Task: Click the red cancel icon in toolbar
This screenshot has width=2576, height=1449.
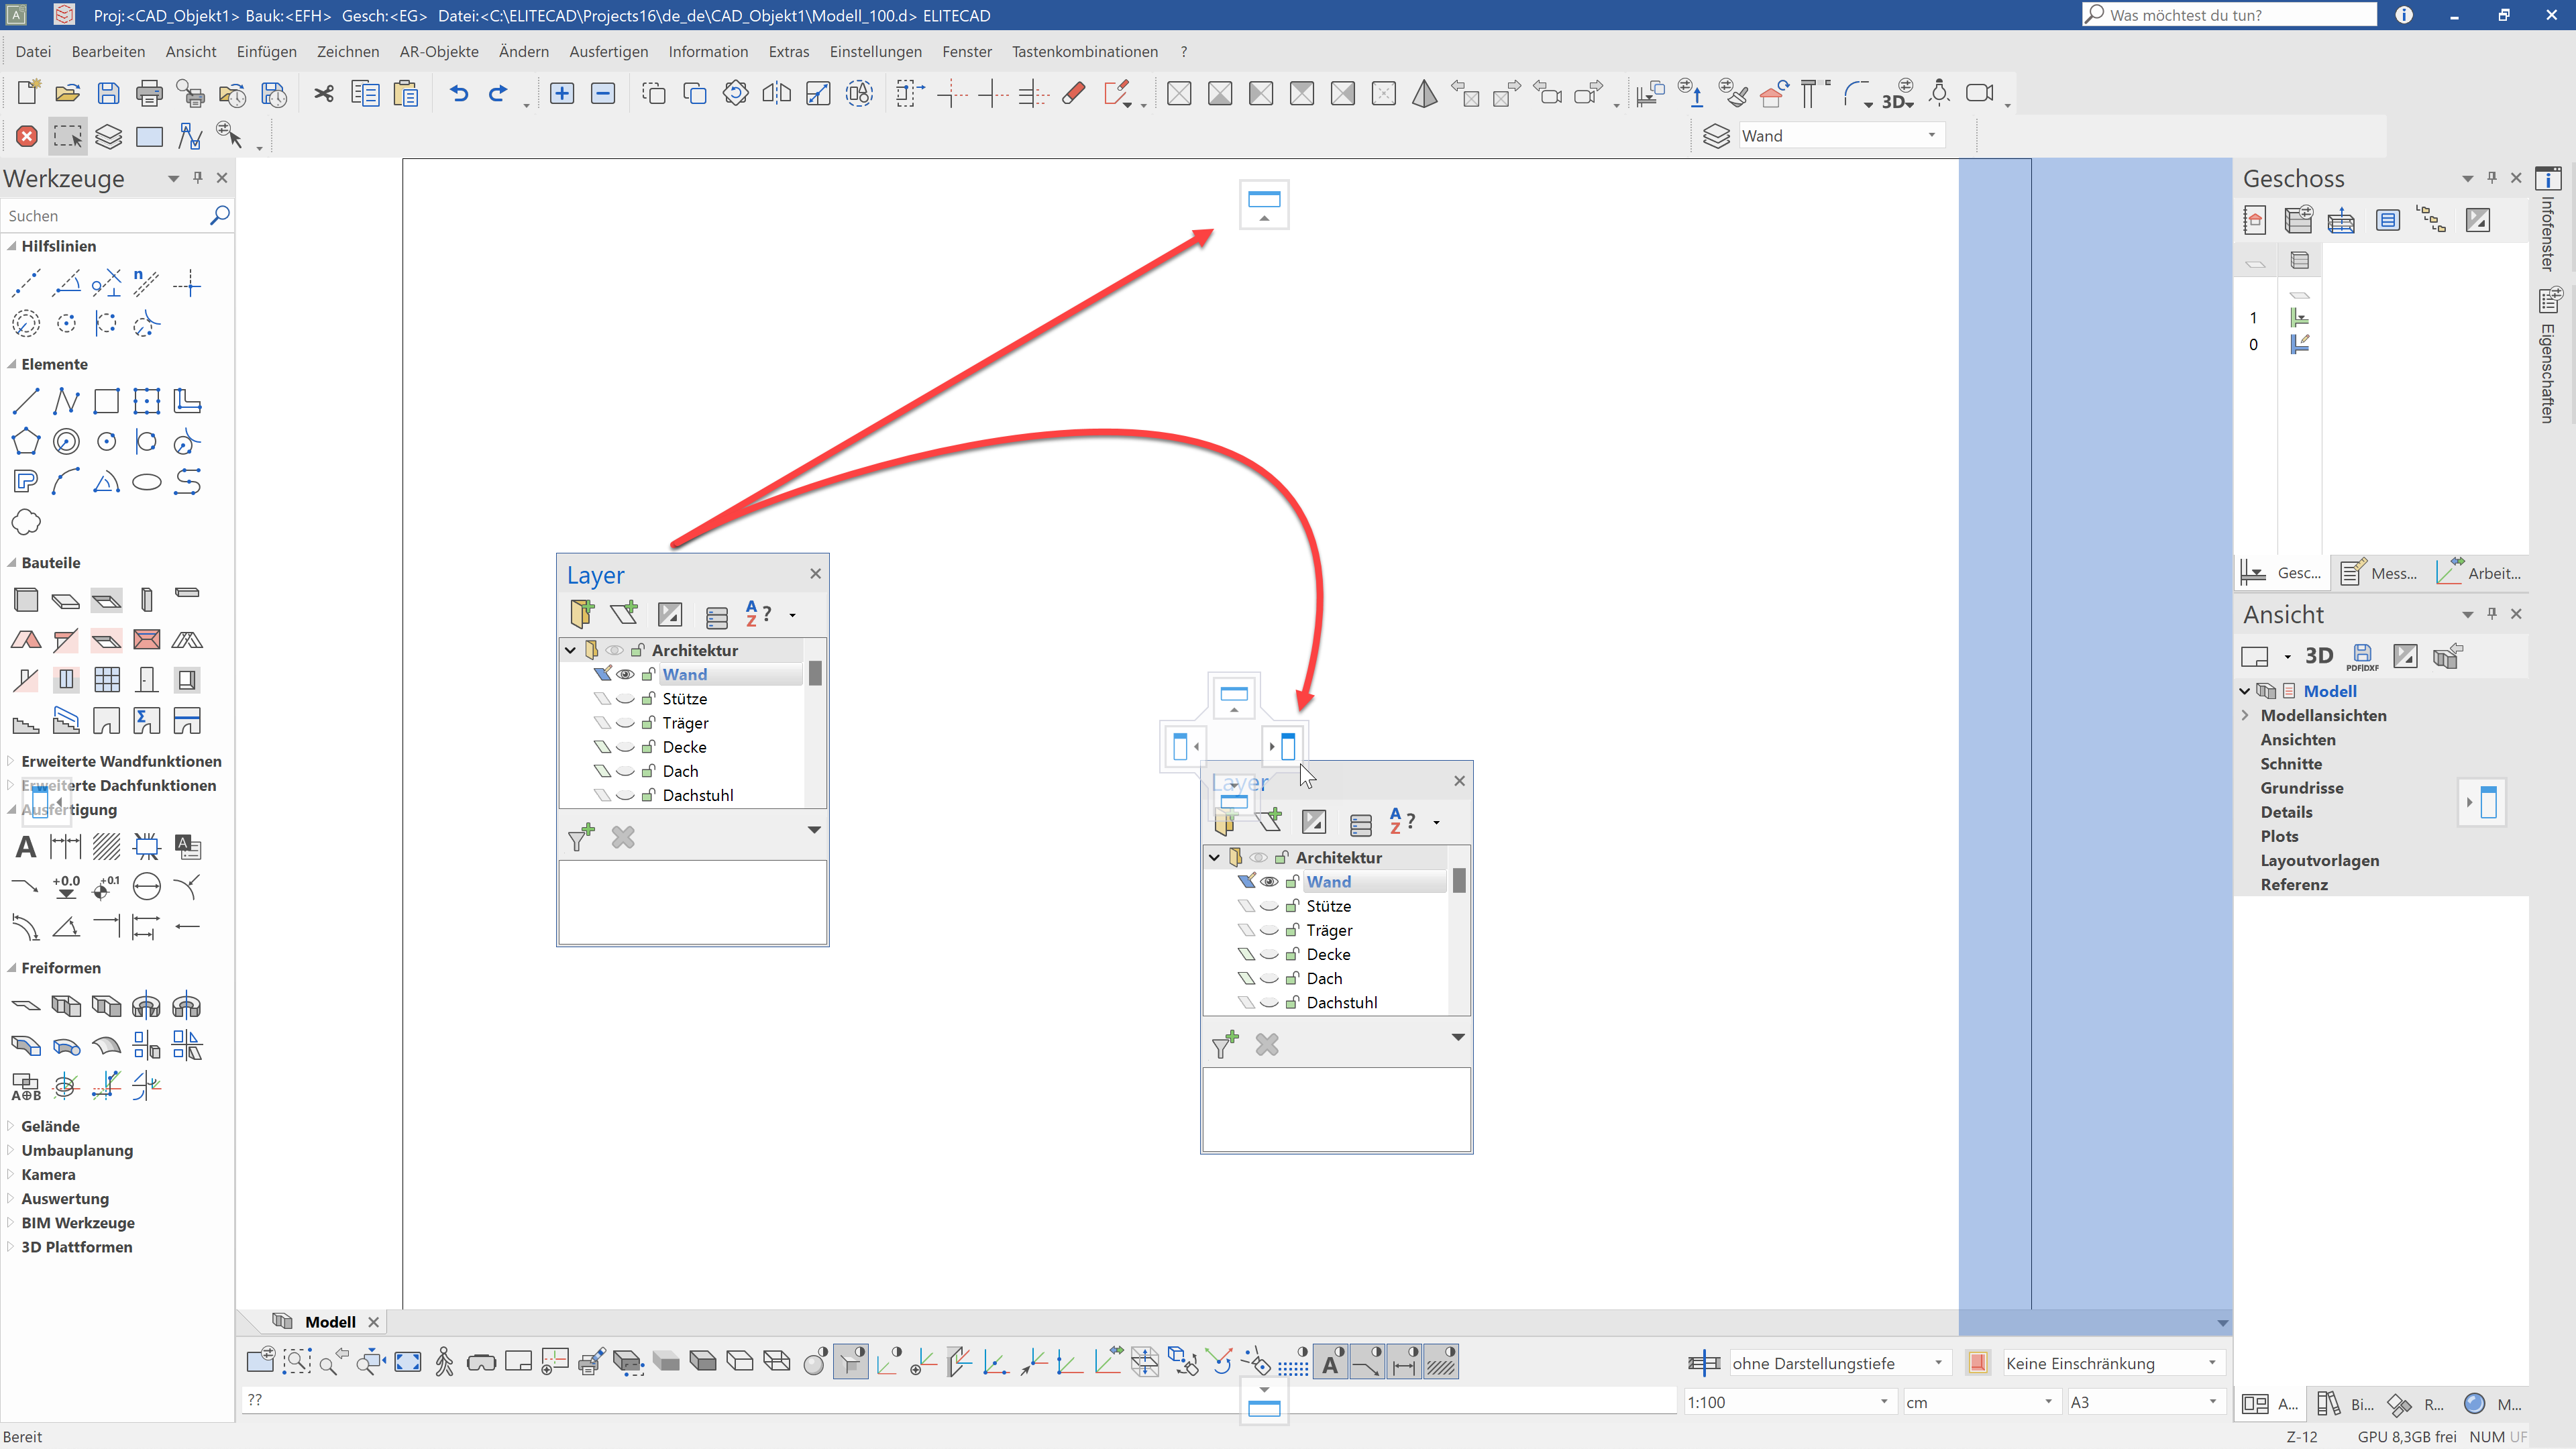Action: click(x=27, y=136)
